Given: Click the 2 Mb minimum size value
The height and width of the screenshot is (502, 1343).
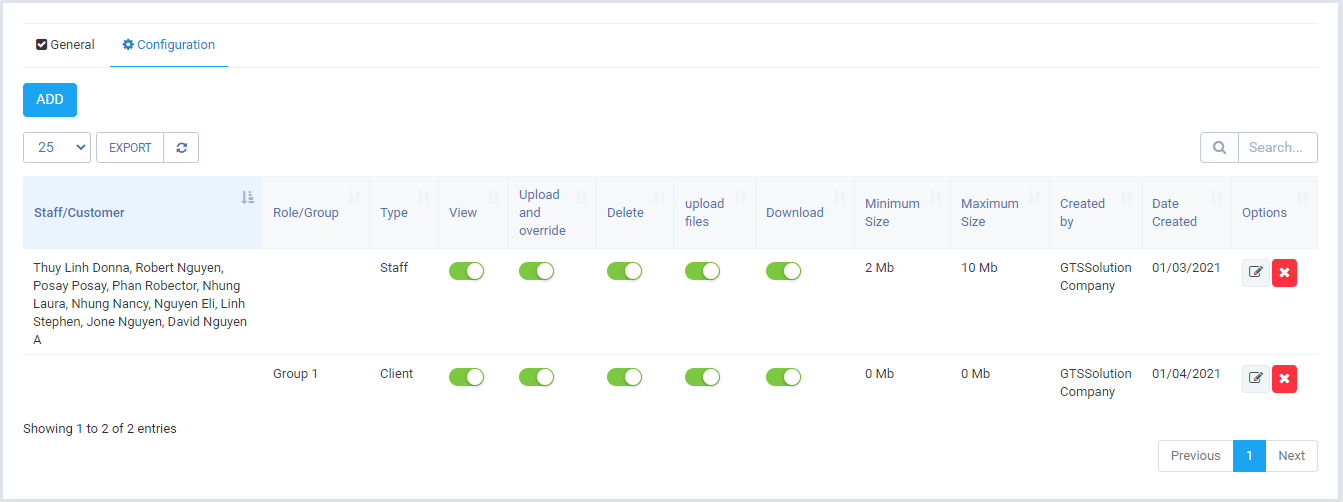Looking at the screenshot, I should click(x=880, y=268).
